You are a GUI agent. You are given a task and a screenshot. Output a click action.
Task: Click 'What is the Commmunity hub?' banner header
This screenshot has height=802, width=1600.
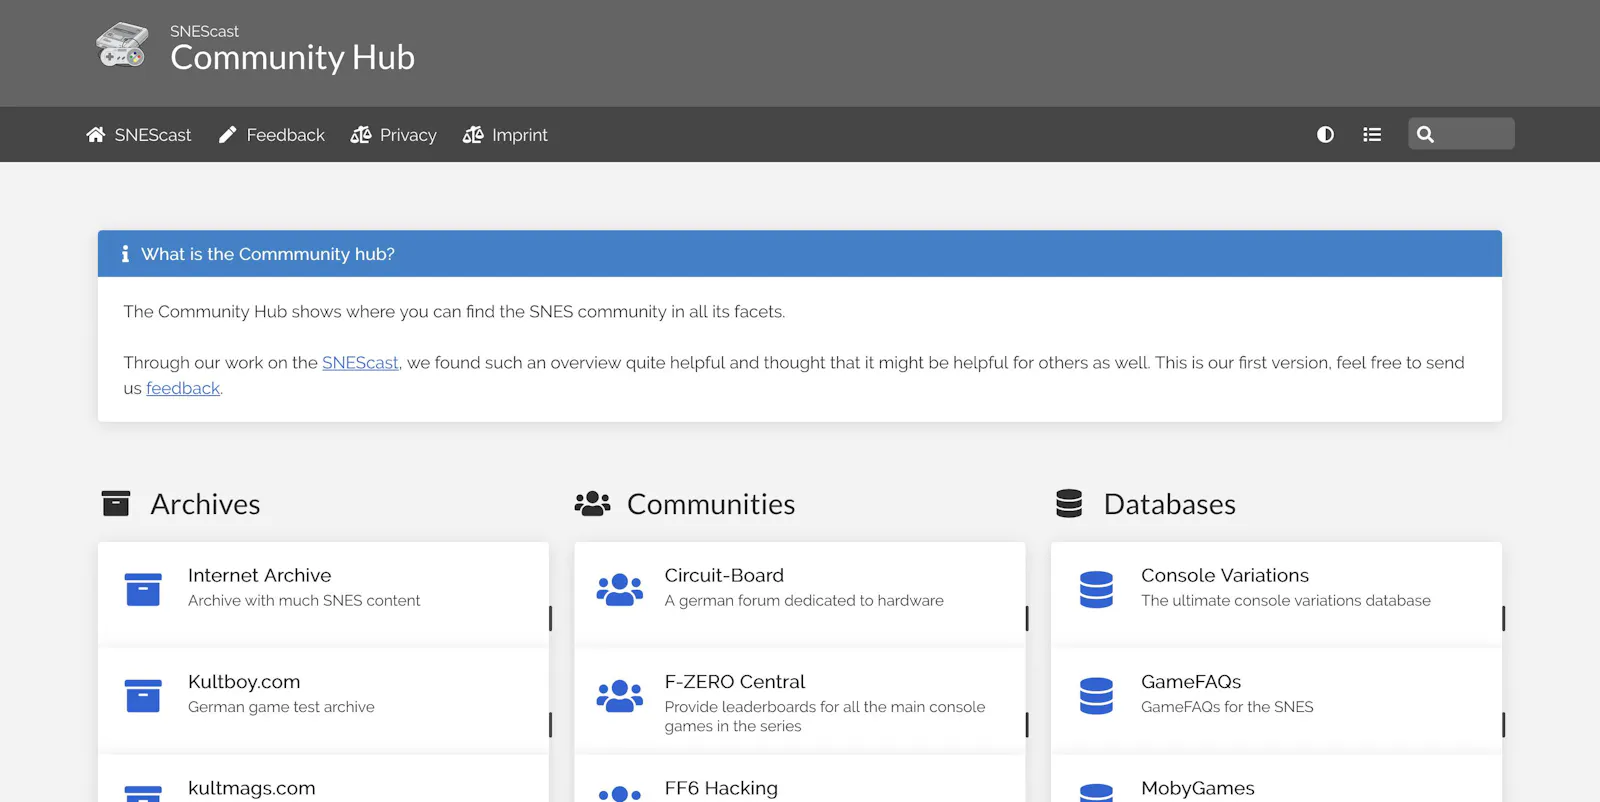pos(800,254)
